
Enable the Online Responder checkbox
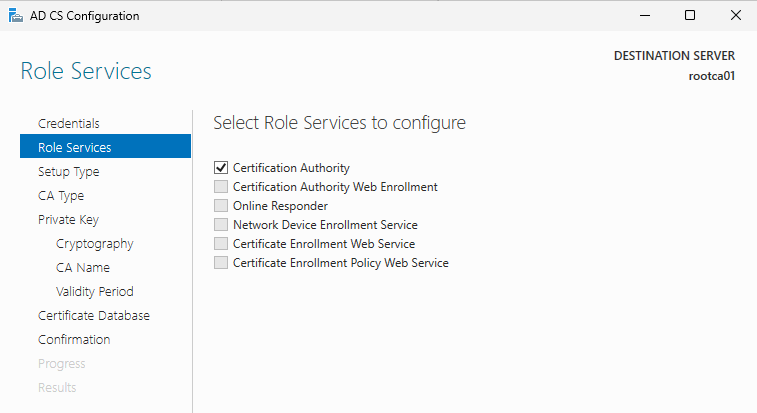tap(221, 206)
